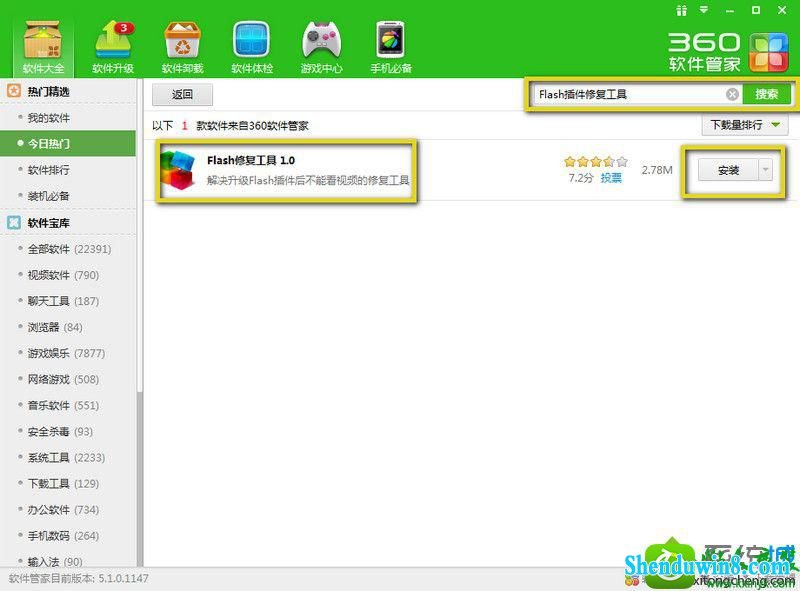Click the star rating of Flash修复工具

pos(595,162)
